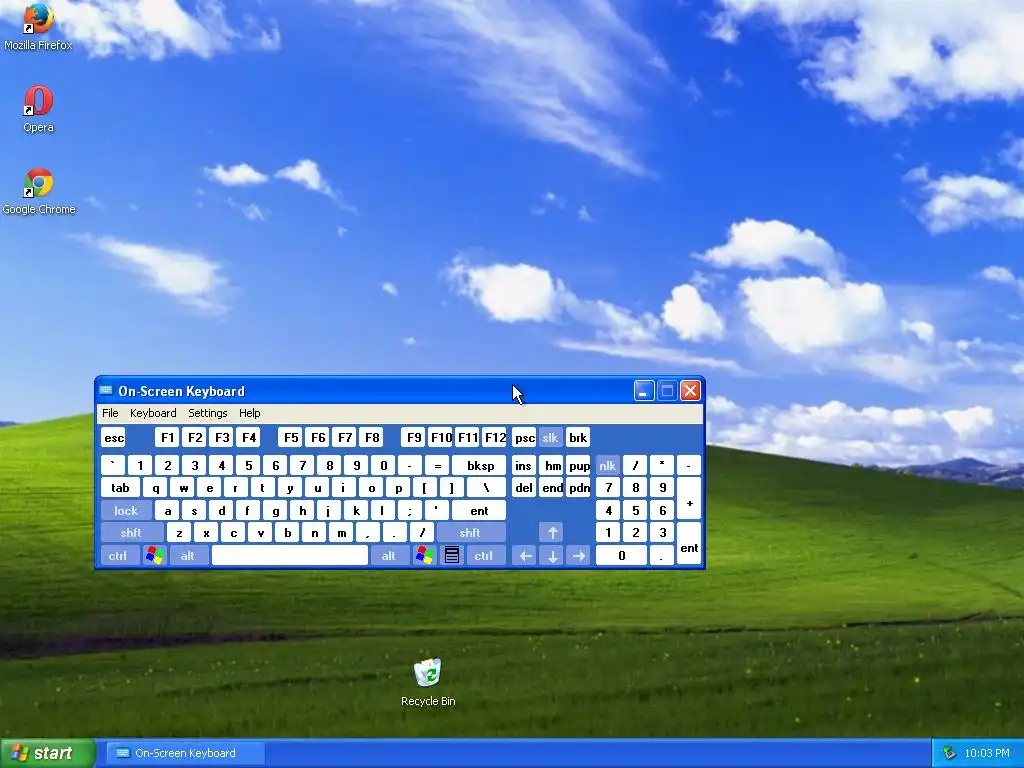Open the Settings menu
The image size is (1024, 768).
pos(208,413)
